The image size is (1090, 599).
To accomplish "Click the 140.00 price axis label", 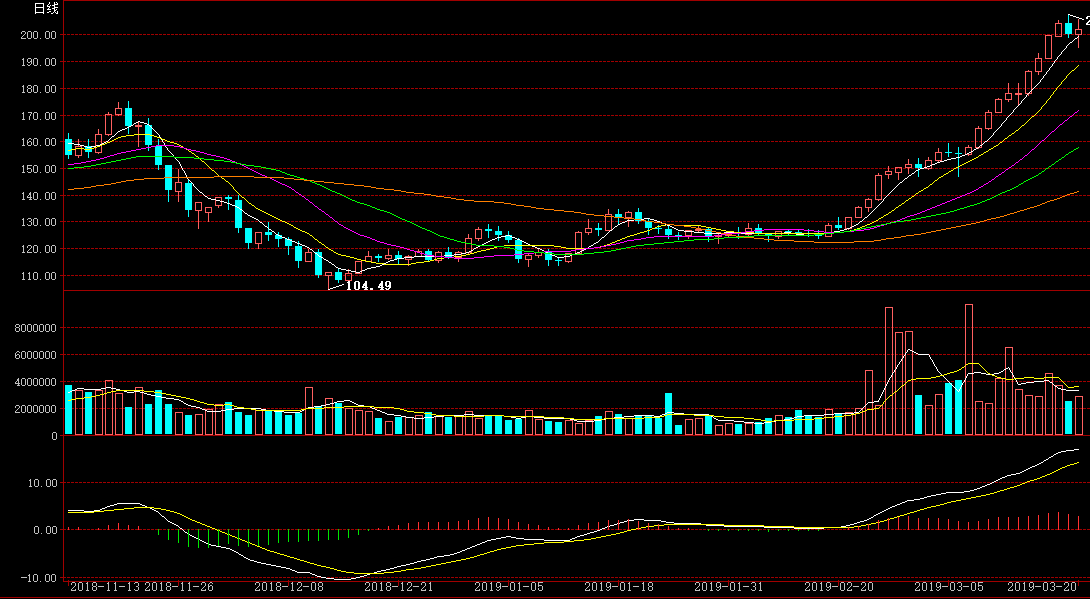I will 38,196.
